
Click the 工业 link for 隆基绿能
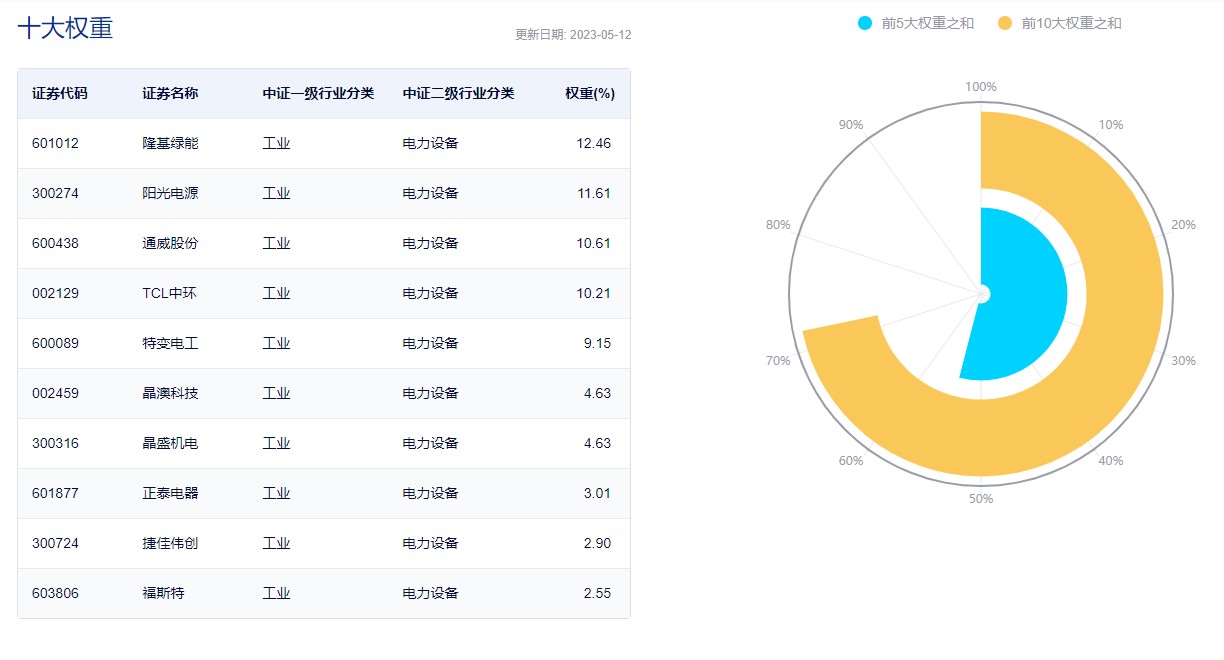pos(276,143)
